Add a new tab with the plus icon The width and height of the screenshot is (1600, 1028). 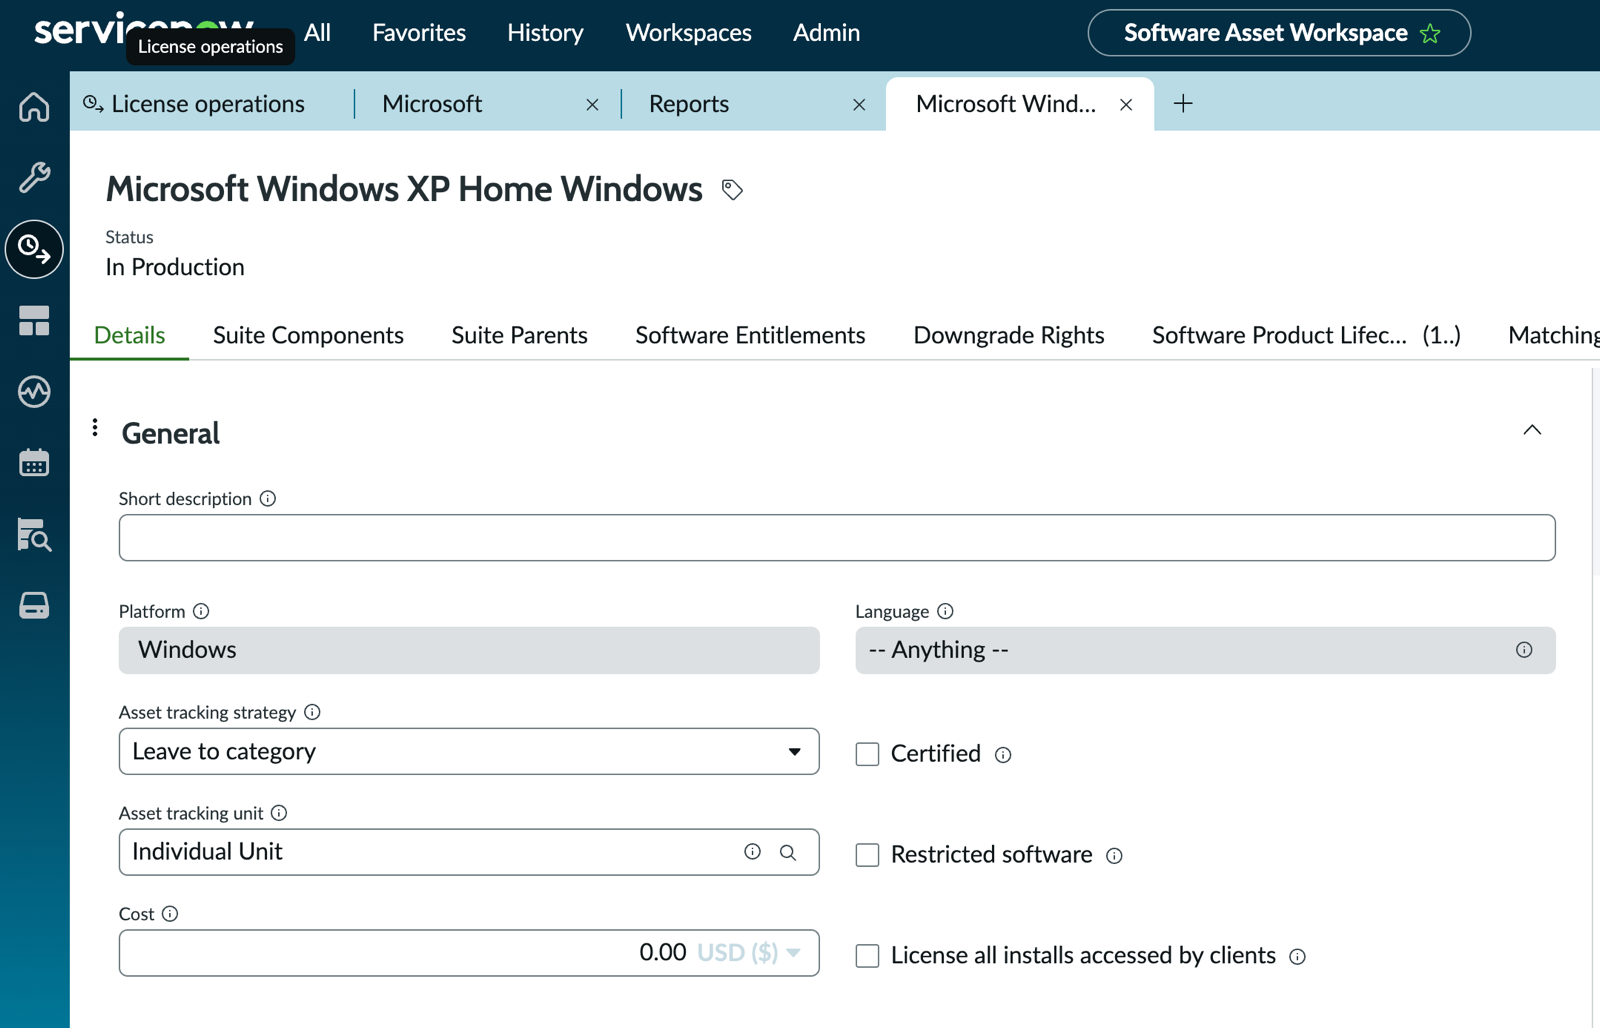1183,103
